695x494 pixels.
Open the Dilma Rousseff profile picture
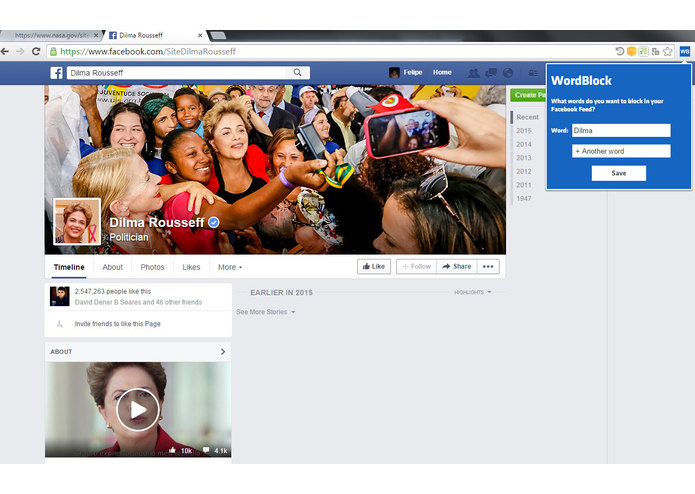click(x=77, y=221)
